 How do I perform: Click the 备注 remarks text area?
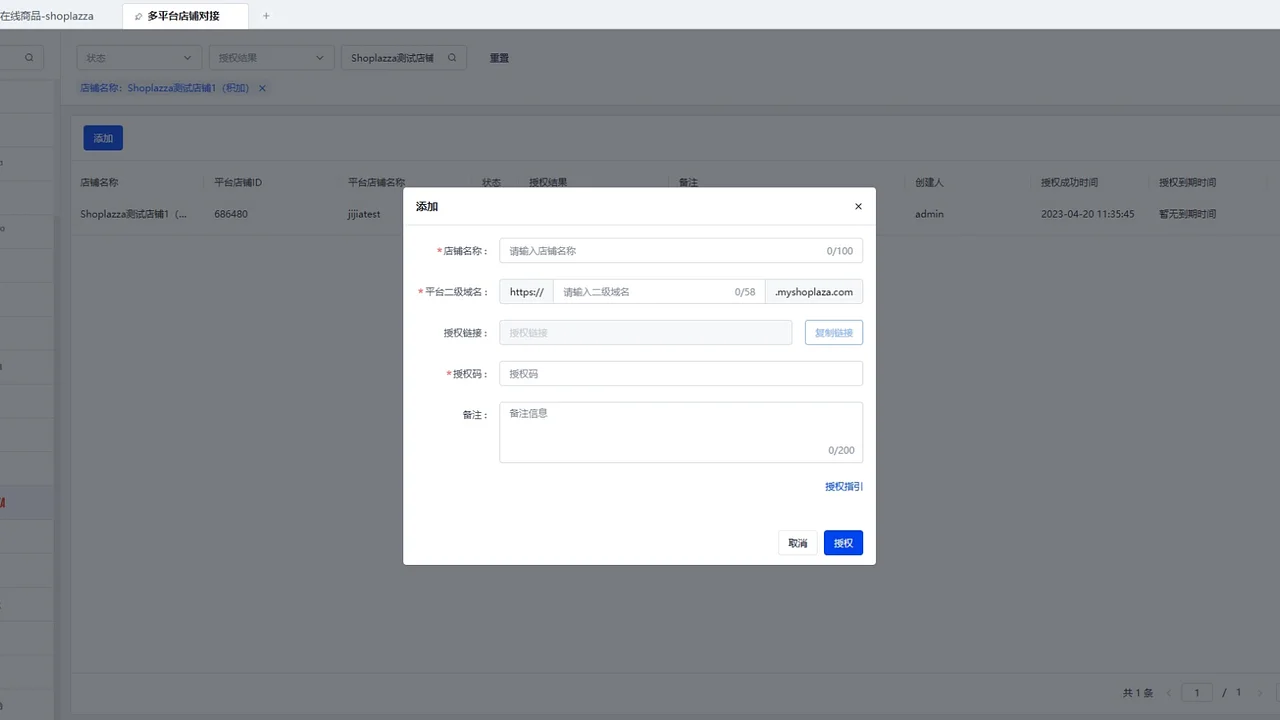680,431
